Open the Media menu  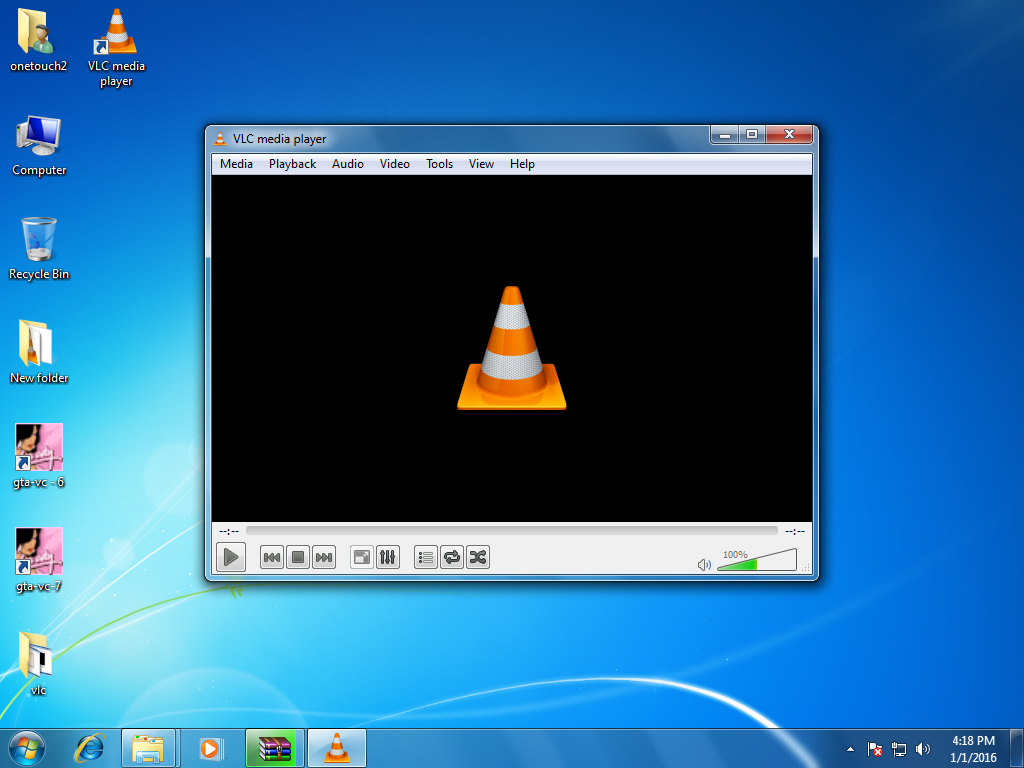(x=236, y=164)
